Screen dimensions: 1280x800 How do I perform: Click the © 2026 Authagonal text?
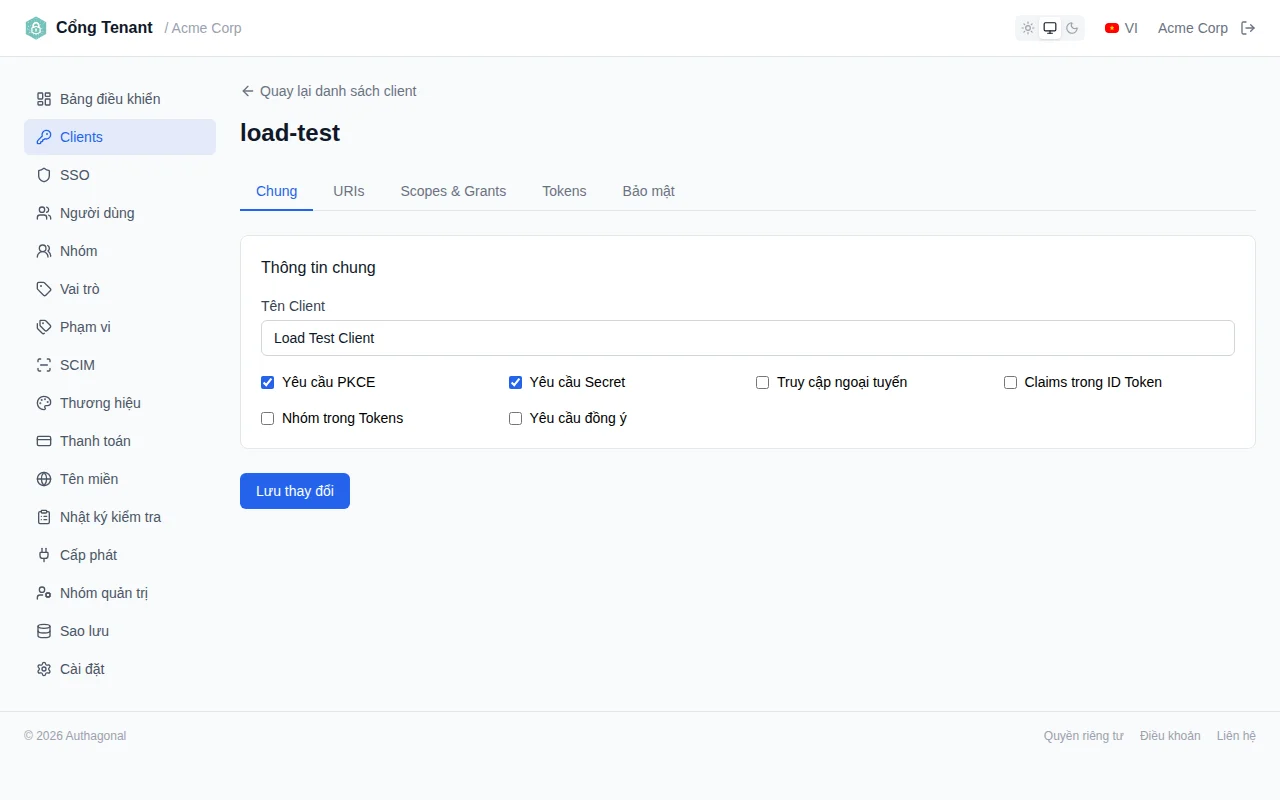coord(75,736)
